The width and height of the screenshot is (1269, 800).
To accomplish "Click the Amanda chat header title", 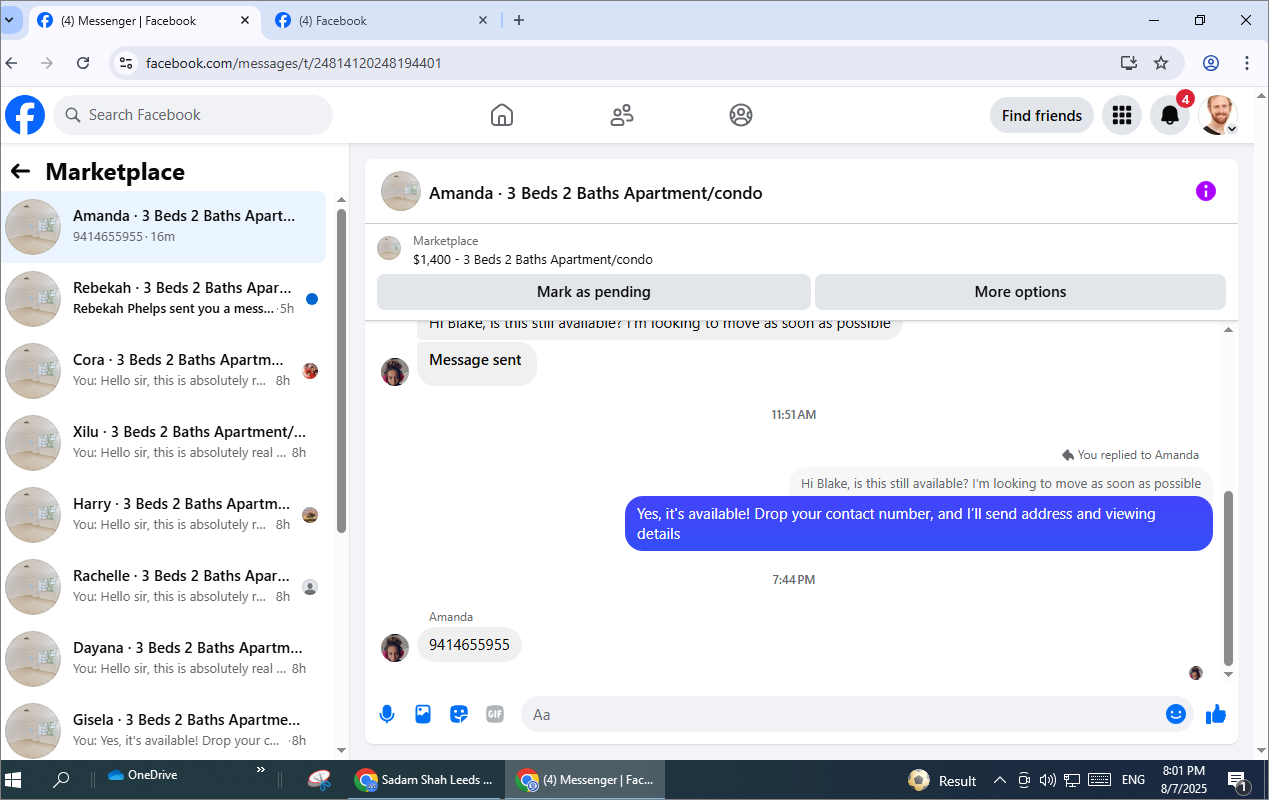I will [595, 193].
